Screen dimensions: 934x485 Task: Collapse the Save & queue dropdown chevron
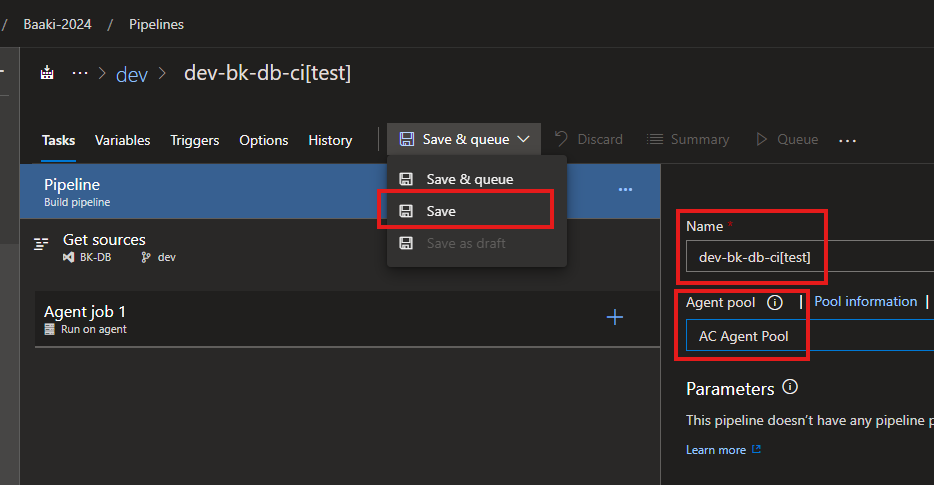524,139
